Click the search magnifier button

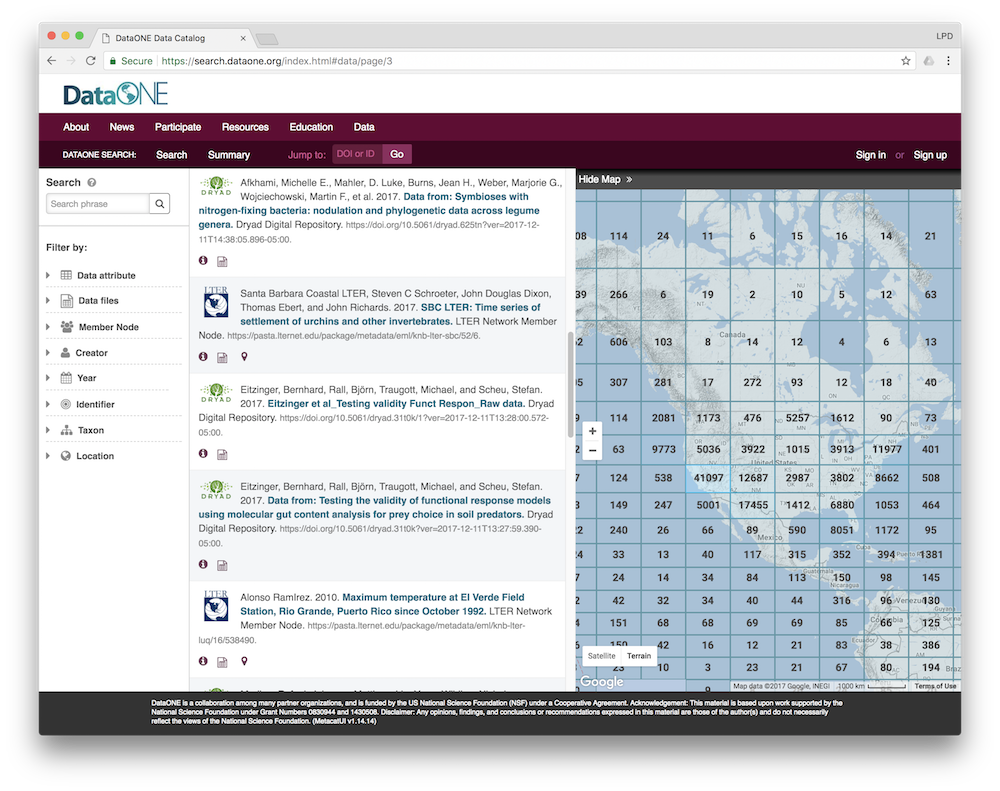[160, 204]
